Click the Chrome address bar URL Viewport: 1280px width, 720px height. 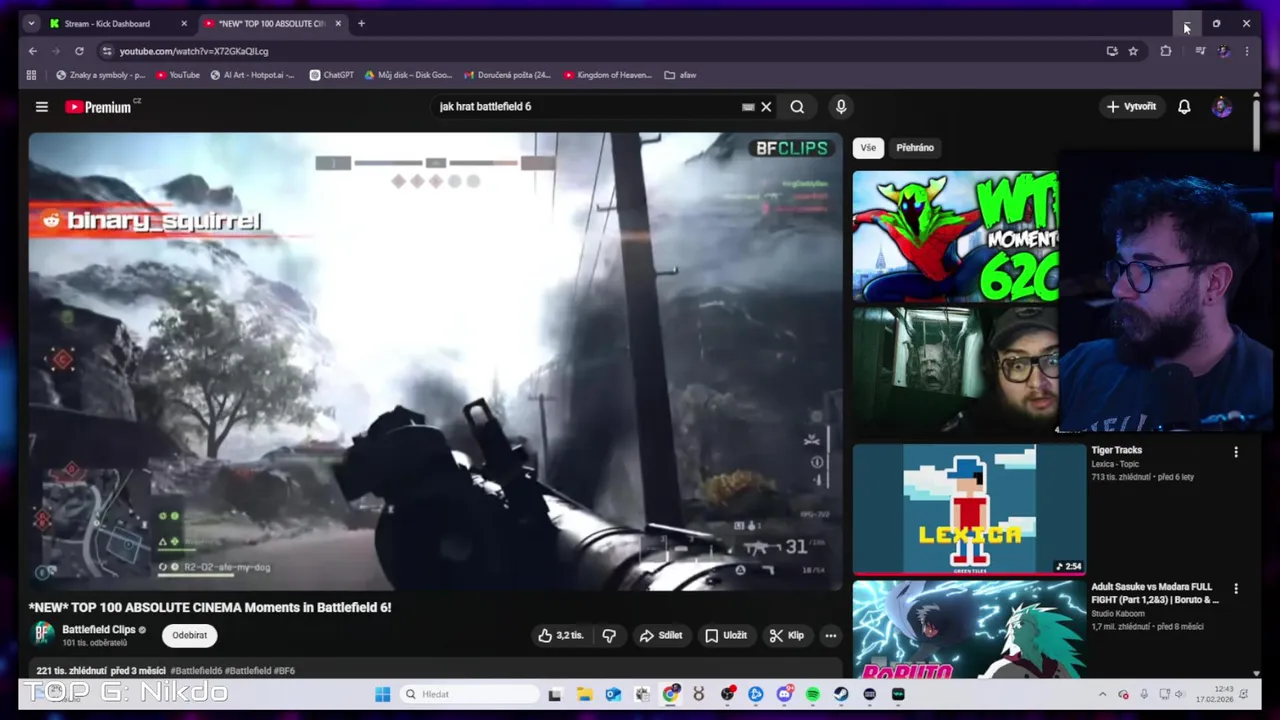[194, 51]
